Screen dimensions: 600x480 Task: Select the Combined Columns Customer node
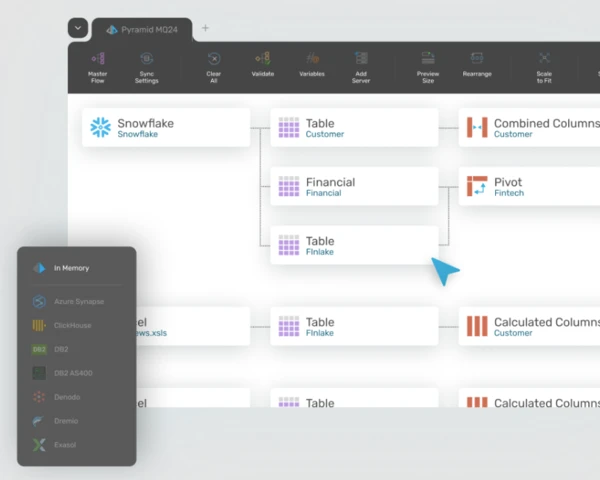pos(529,127)
